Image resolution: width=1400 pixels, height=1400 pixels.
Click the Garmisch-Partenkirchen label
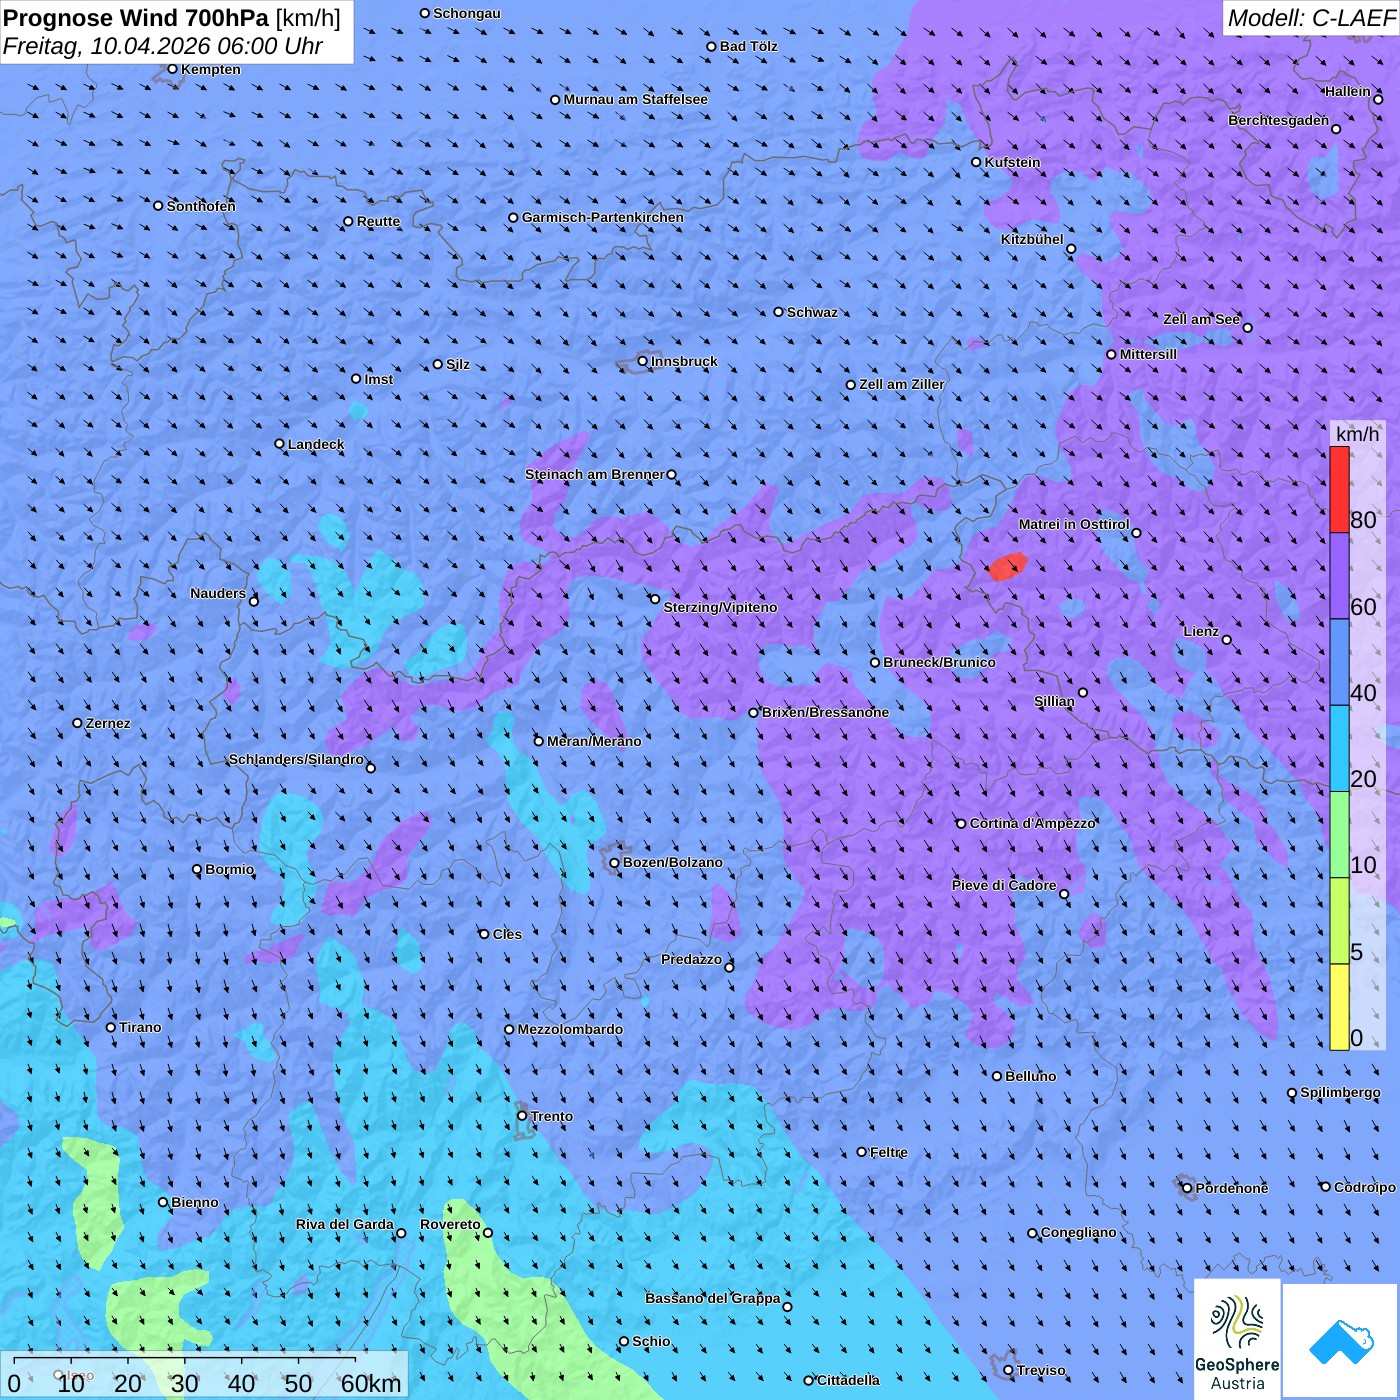603,217
